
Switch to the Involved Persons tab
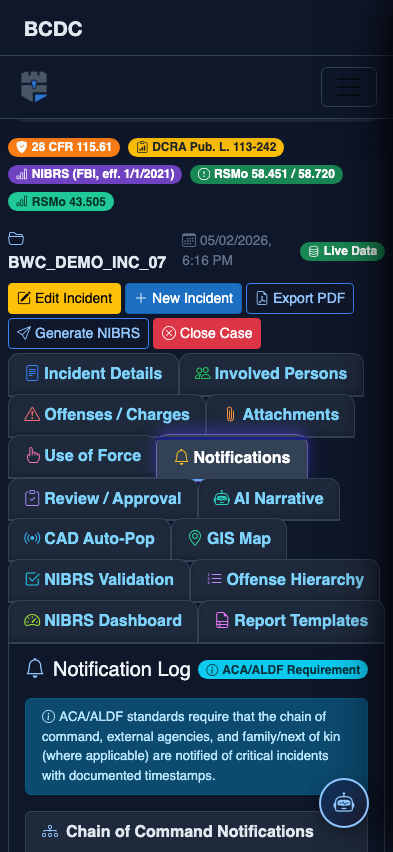pos(271,374)
